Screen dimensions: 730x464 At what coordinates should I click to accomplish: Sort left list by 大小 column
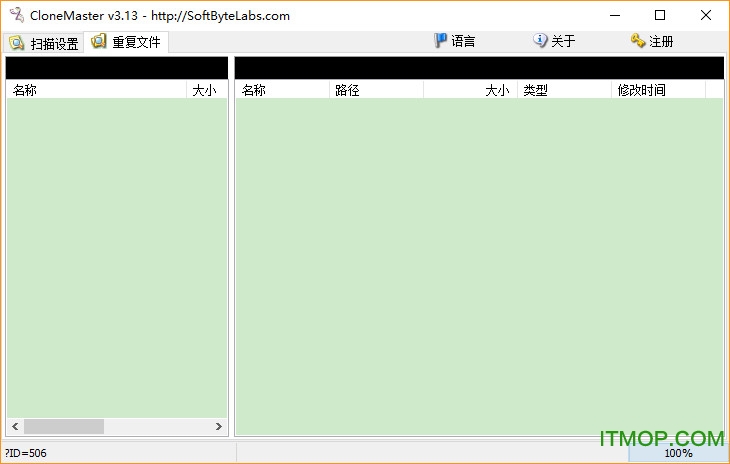[x=207, y=90]
